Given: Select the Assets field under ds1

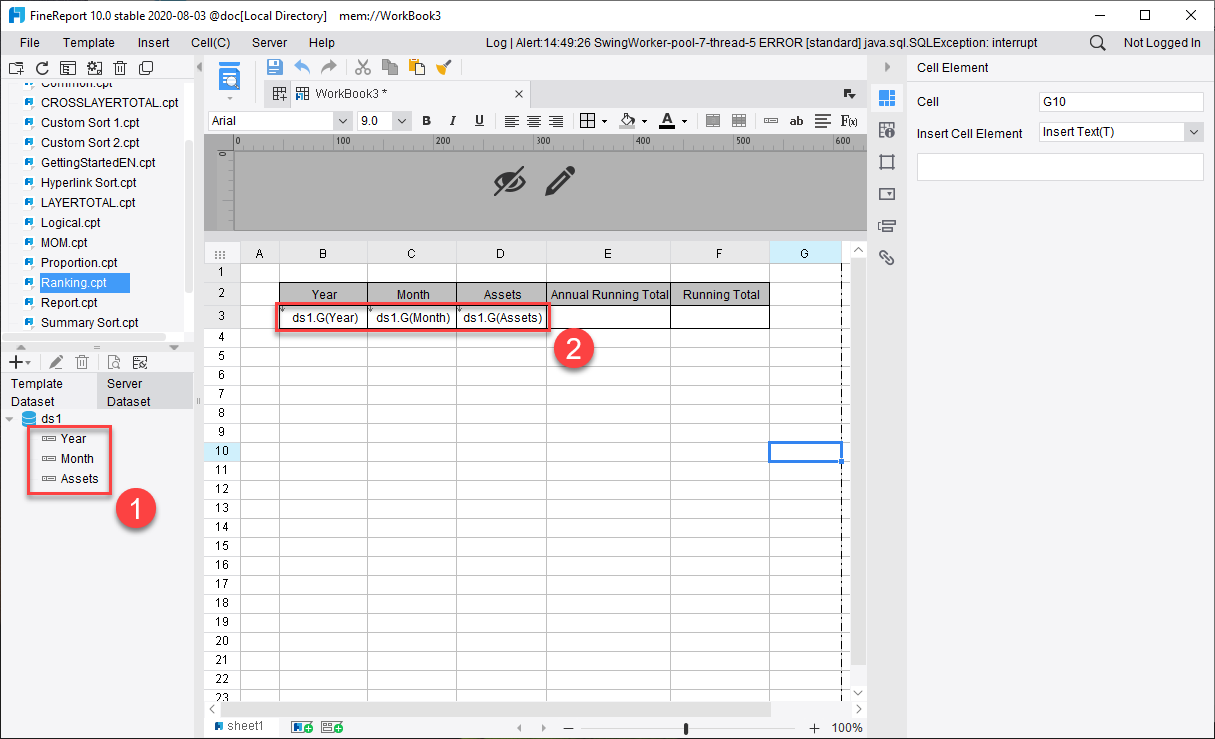Looking at the screenshot, I should coord(79,479).
